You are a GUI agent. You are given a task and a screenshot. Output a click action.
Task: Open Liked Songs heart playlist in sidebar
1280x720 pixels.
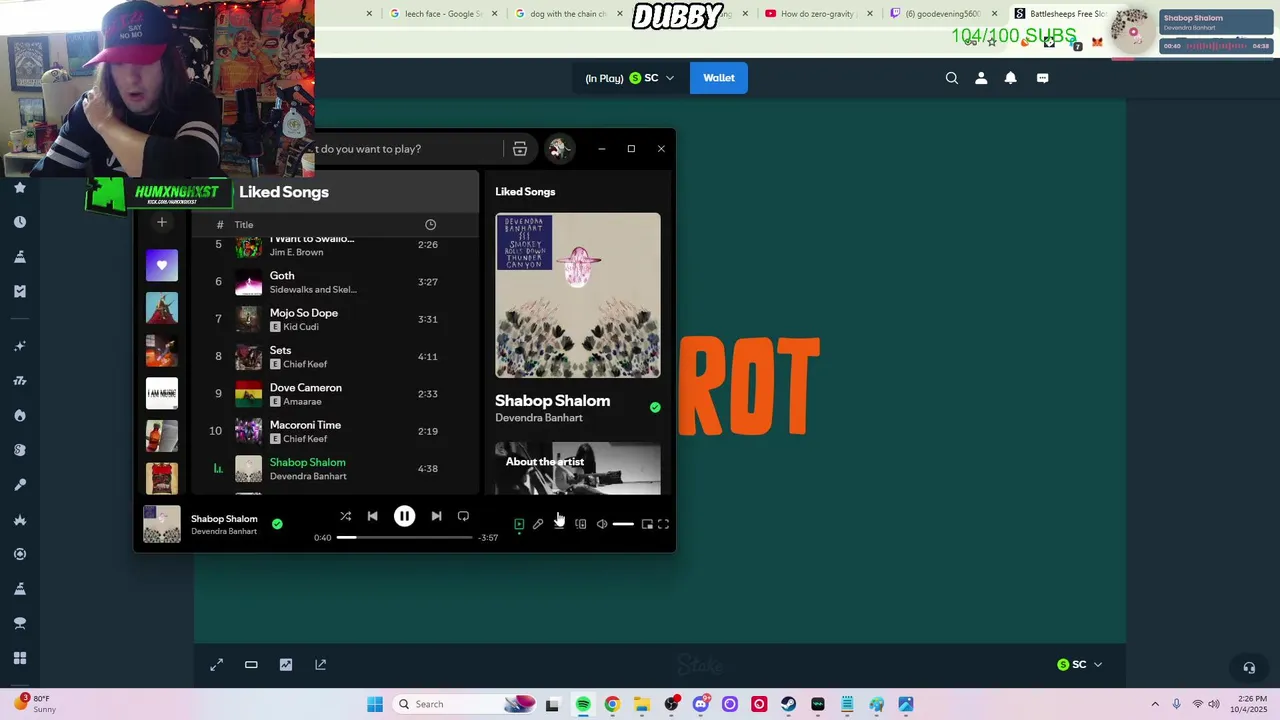[162, 266]
